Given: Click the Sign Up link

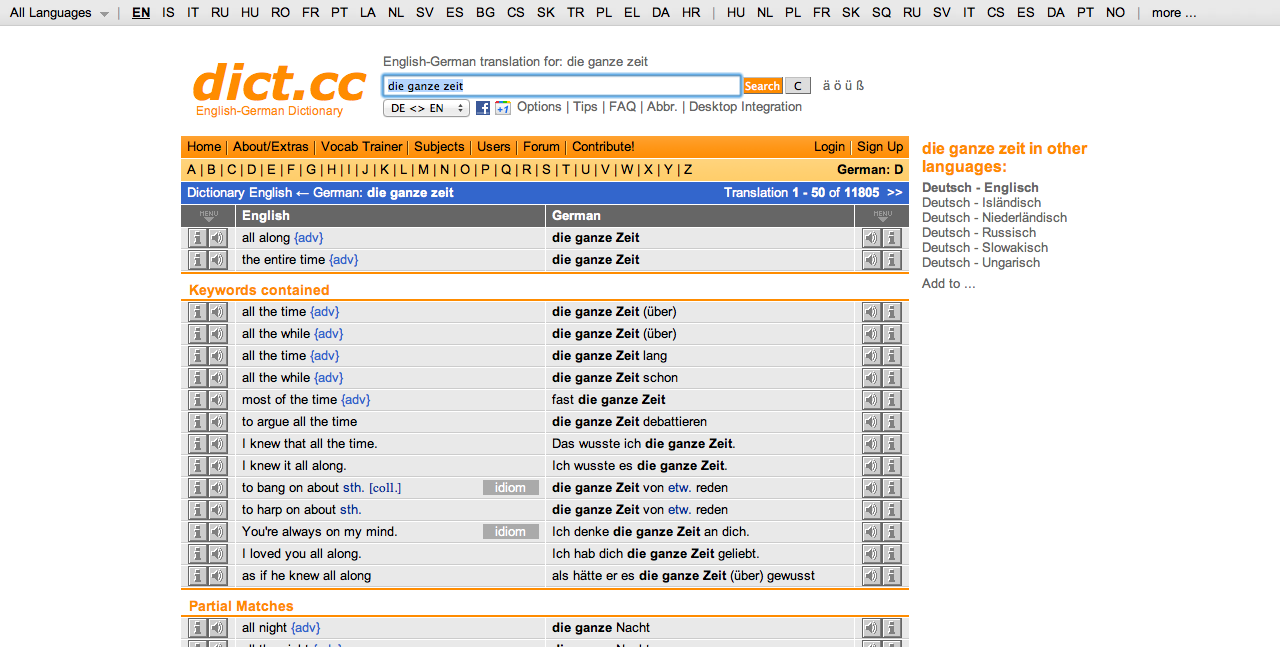Looking at the screenshot, I should point(880,147).
